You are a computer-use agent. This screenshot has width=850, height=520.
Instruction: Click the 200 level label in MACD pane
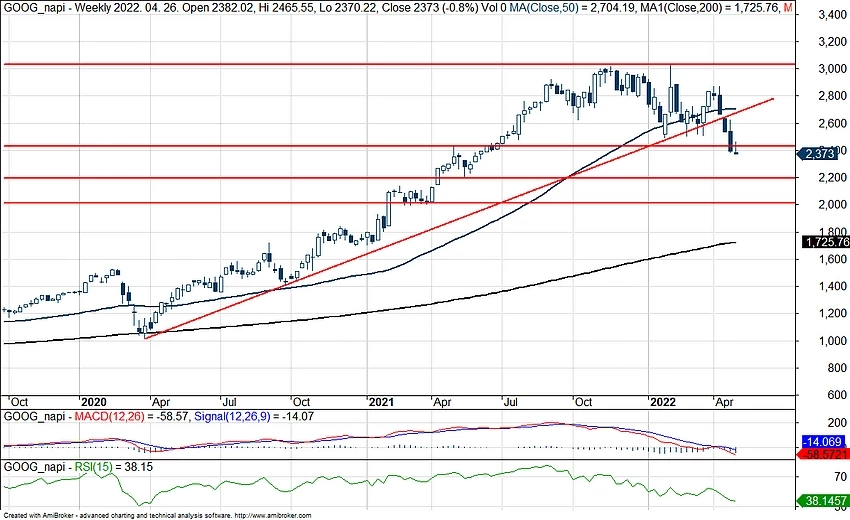tap(837, 423)
